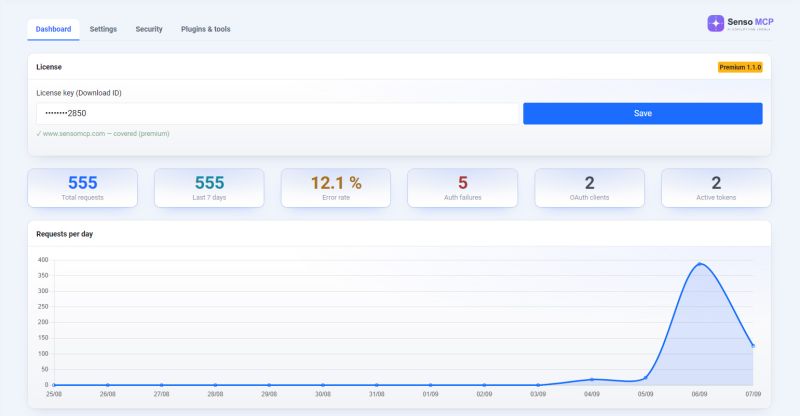Select the 31/08 chart data point
This screenshot has width=800, height=416.
point(377,385)
